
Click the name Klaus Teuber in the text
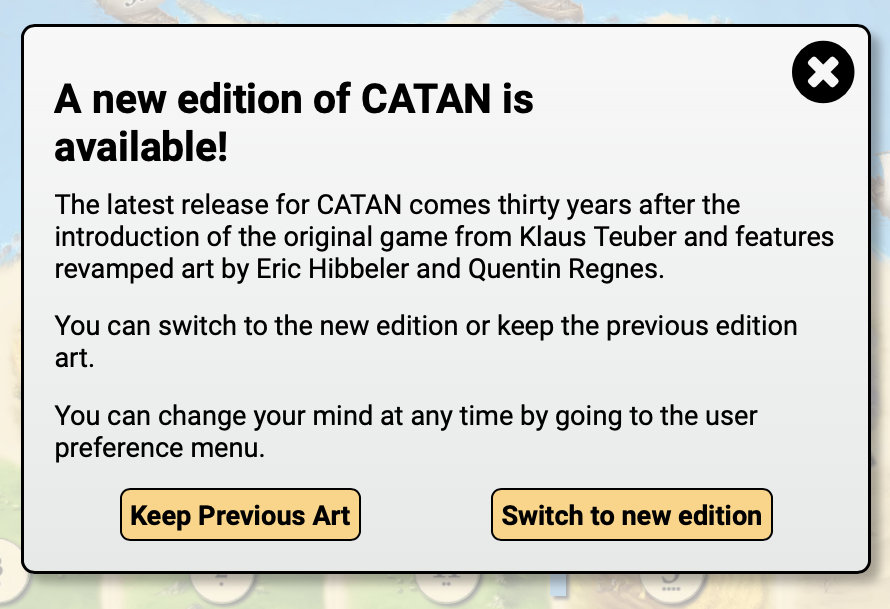point(598,237)
